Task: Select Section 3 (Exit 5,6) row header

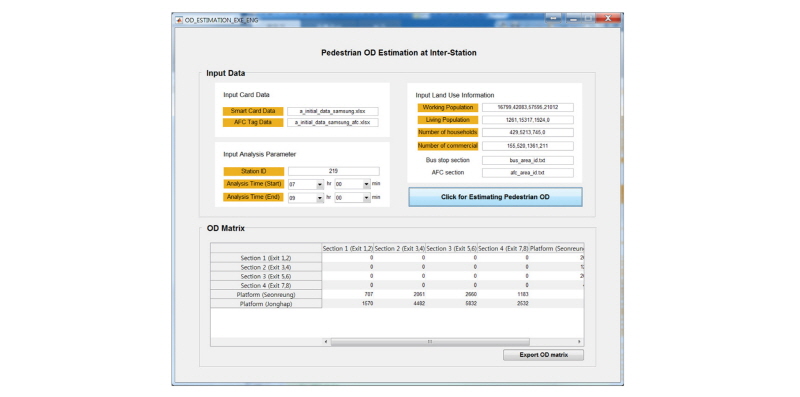Action: click(266, 276)
